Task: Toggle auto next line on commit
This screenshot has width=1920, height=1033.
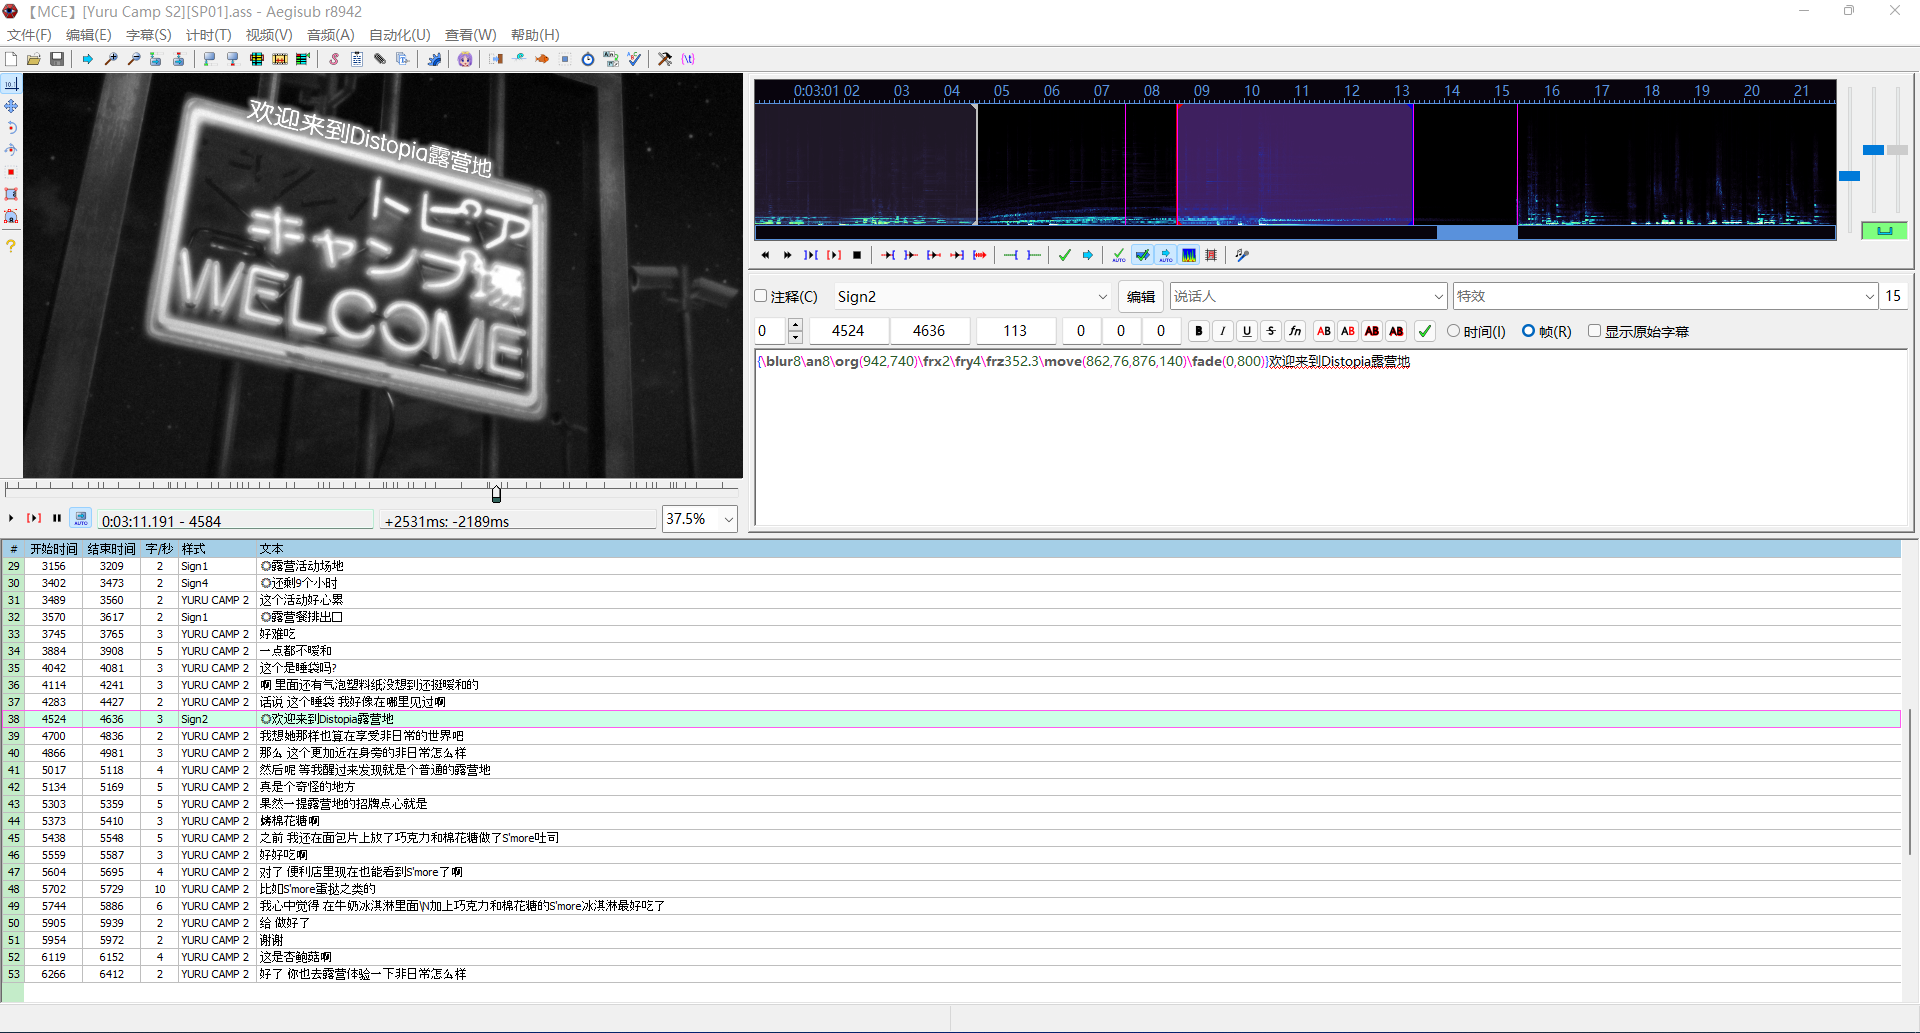Action: 1142,255
